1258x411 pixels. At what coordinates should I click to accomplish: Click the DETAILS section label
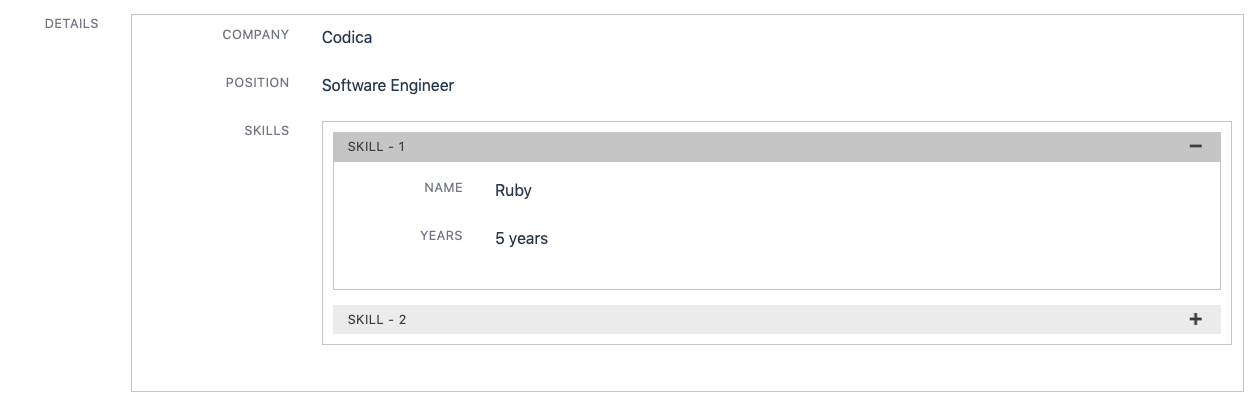[72, 24]
